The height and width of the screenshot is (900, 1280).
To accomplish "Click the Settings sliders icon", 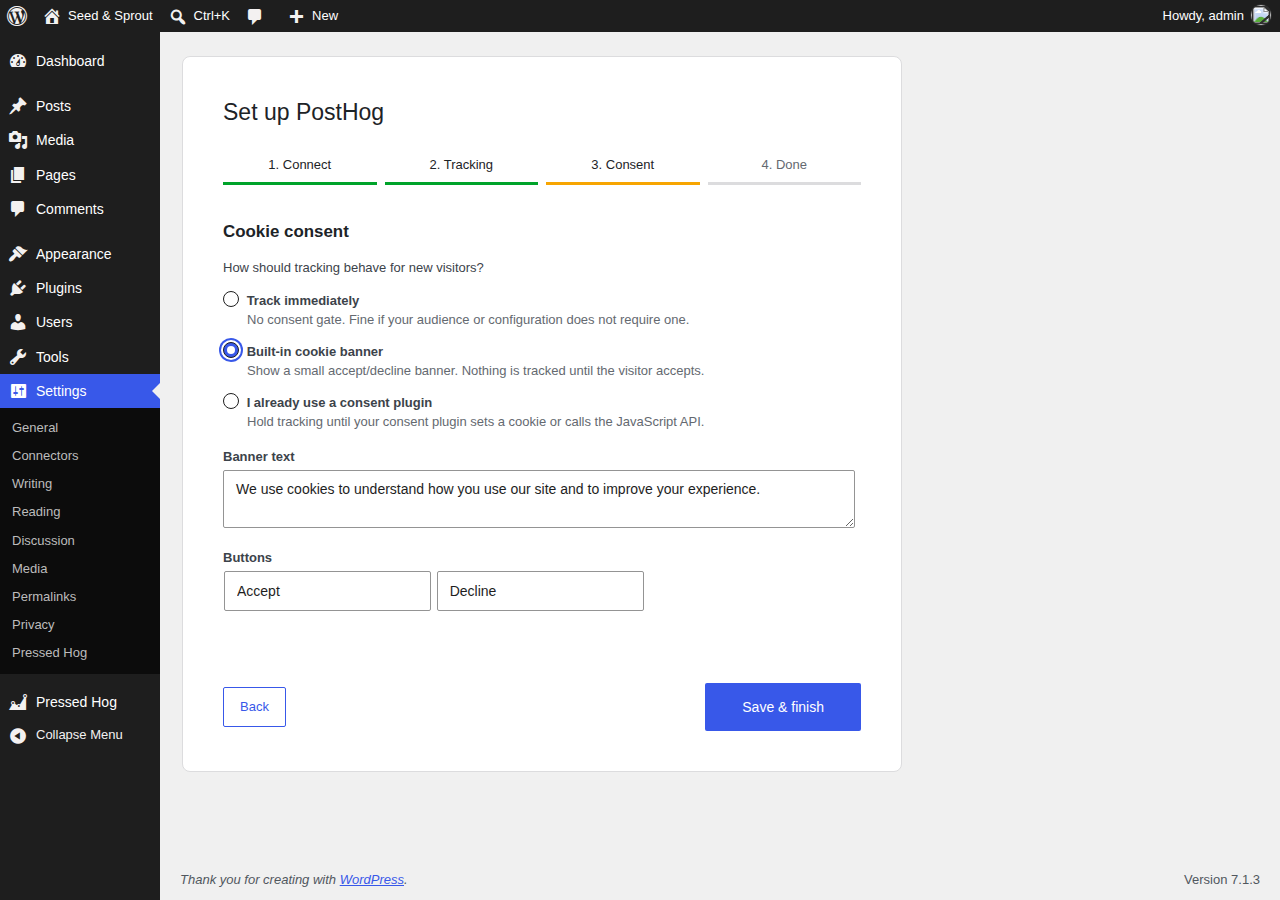I will click(18, 391).
